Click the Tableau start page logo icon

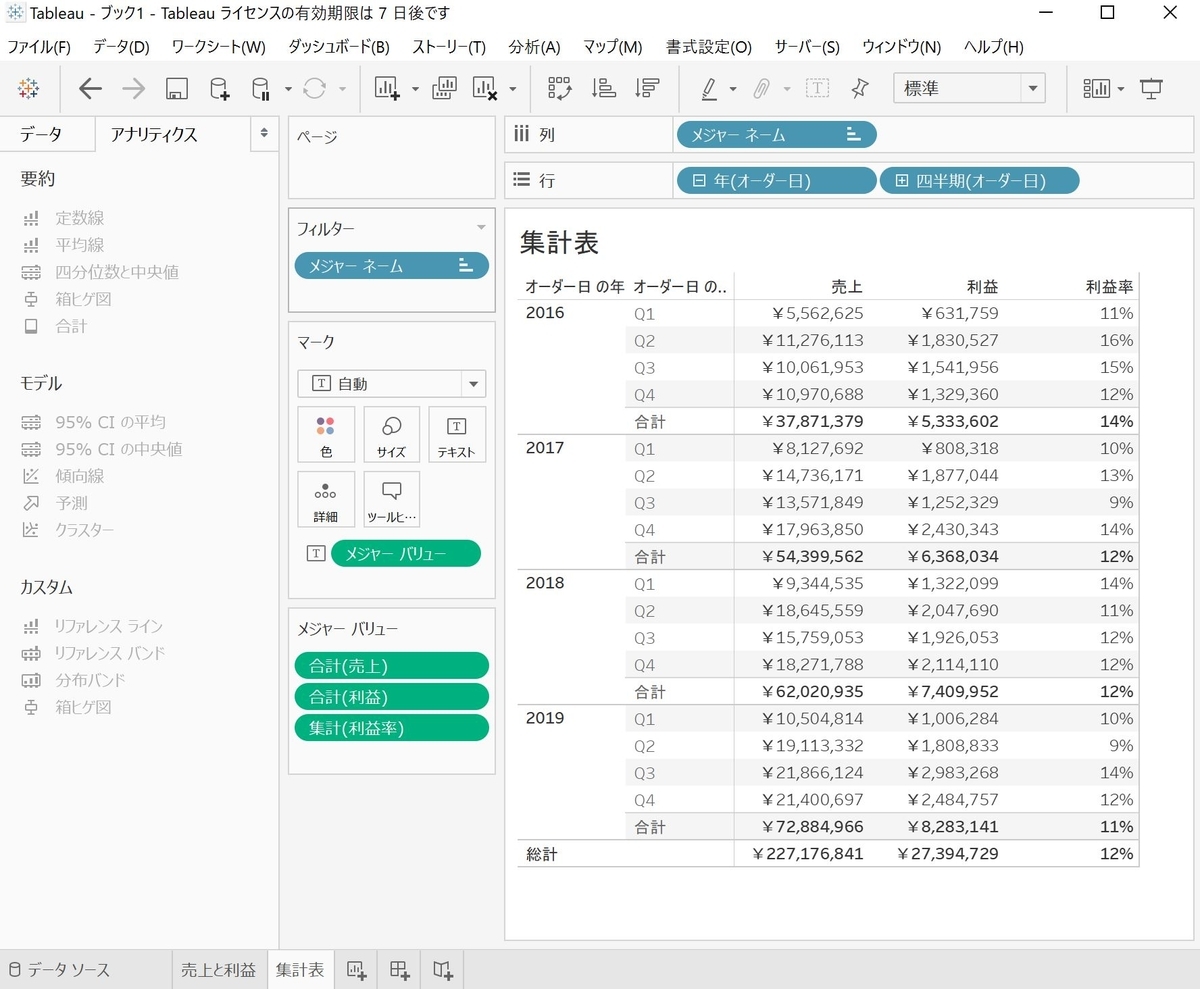click(28, 88)
